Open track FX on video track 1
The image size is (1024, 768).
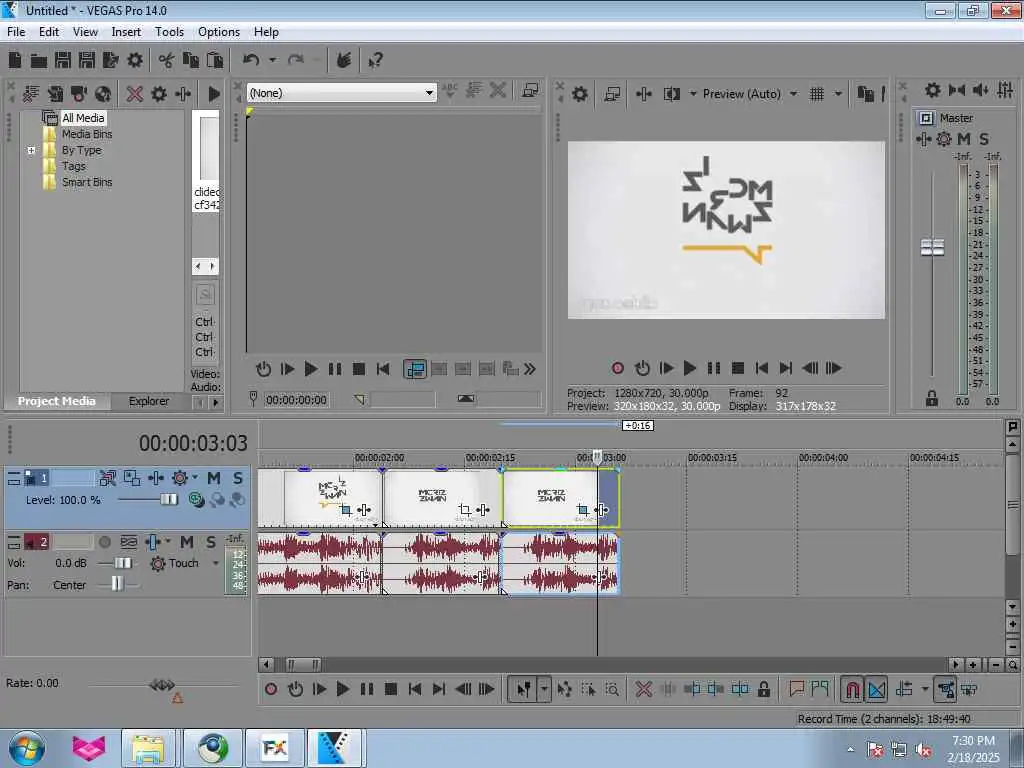tap(156, 478)
